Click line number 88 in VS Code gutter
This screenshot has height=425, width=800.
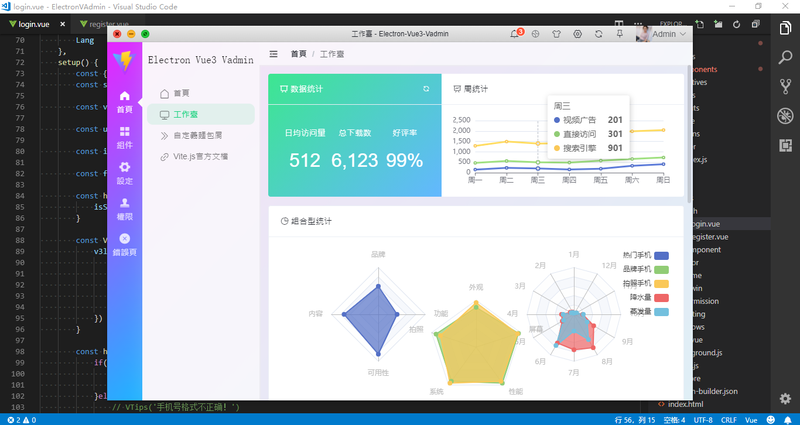19,240
